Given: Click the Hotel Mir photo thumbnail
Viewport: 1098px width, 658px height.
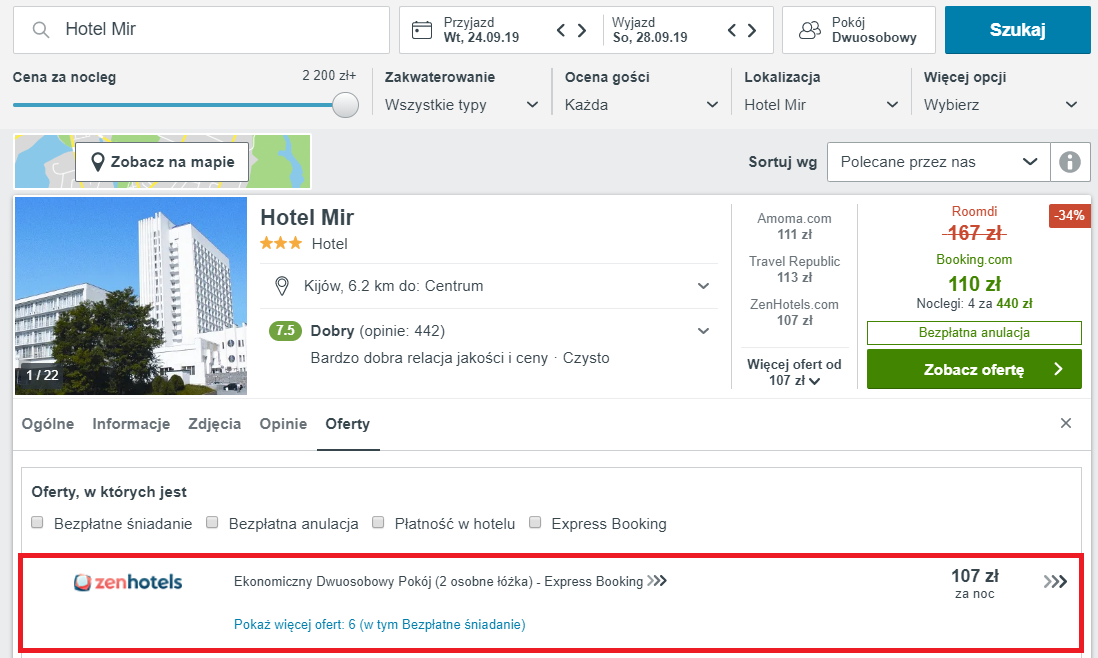Looking at the screenshot, I should pos(131,295).
